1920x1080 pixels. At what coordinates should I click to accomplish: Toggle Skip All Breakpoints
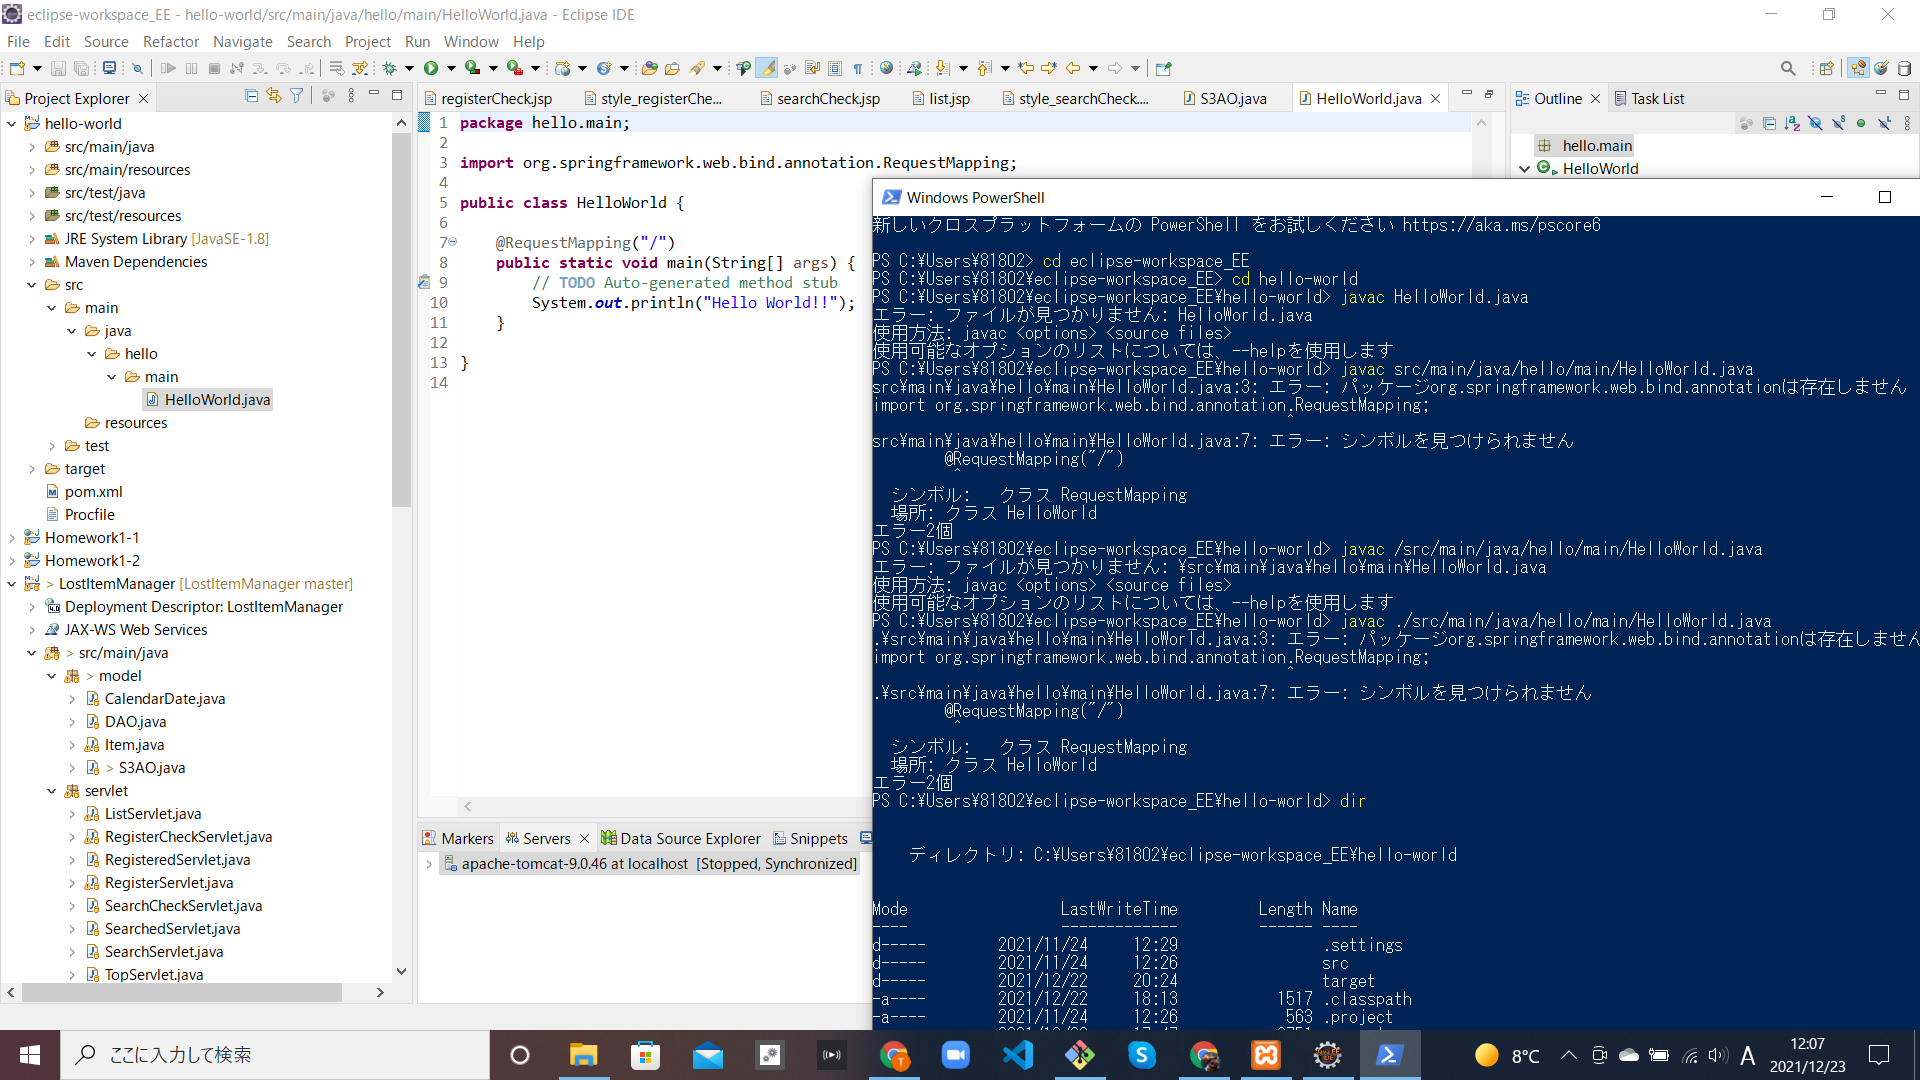point(138,68)
